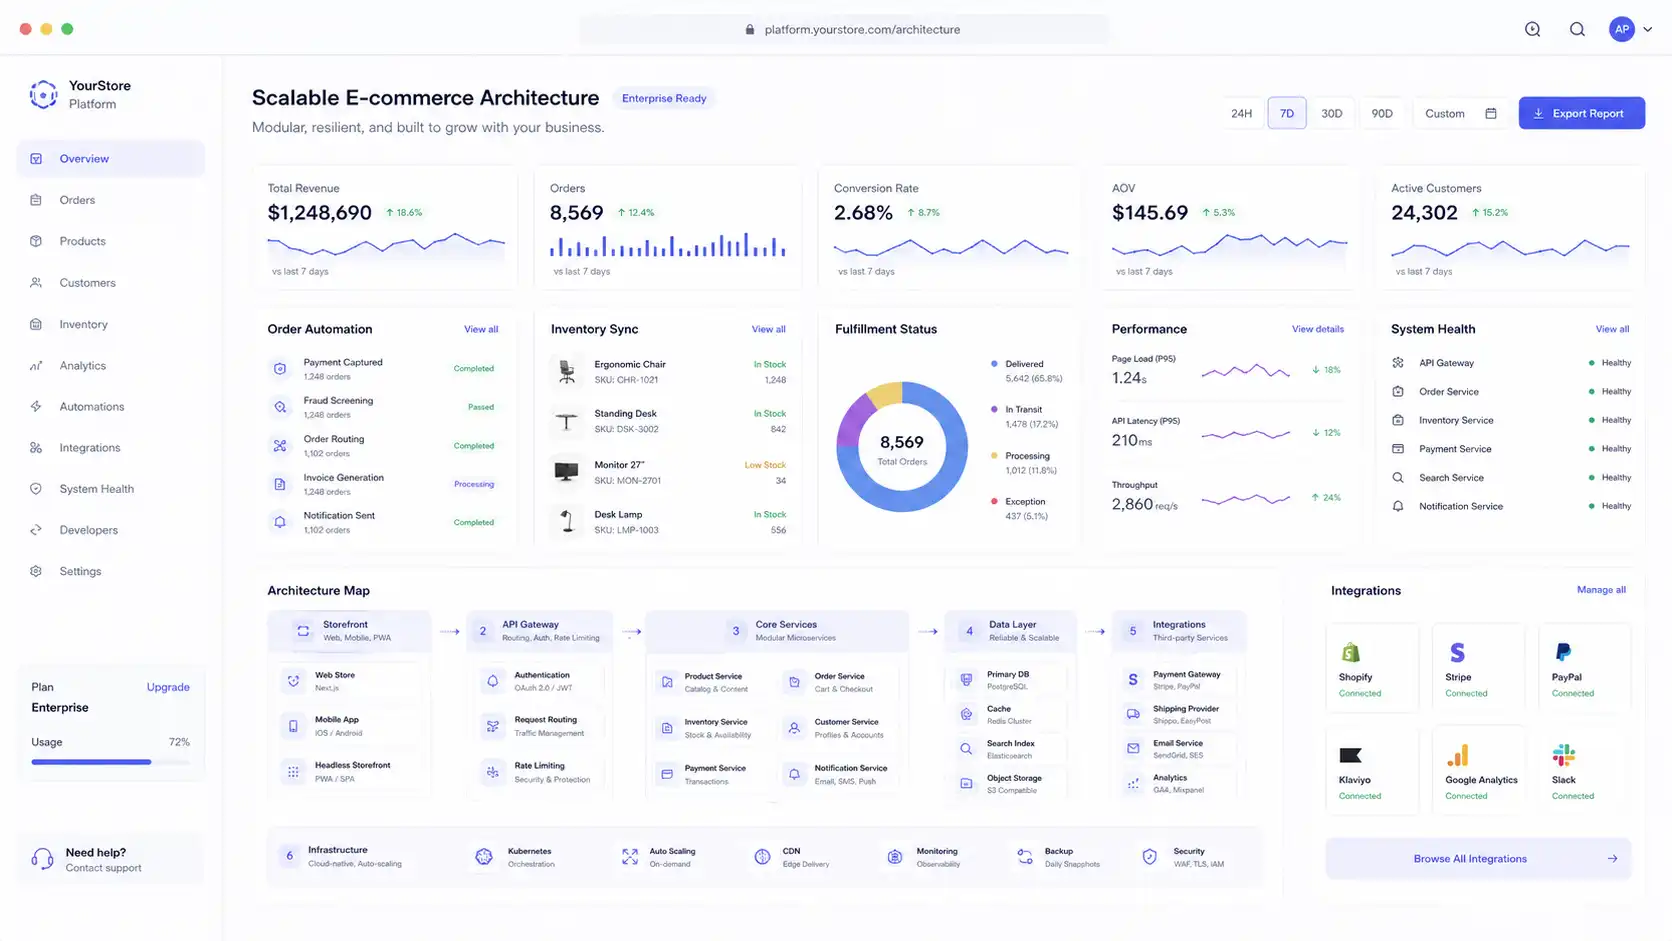Open the Custom date range selector
Screen dimensions: 1672x941
pyautogui.click(x=1445, y=113)
